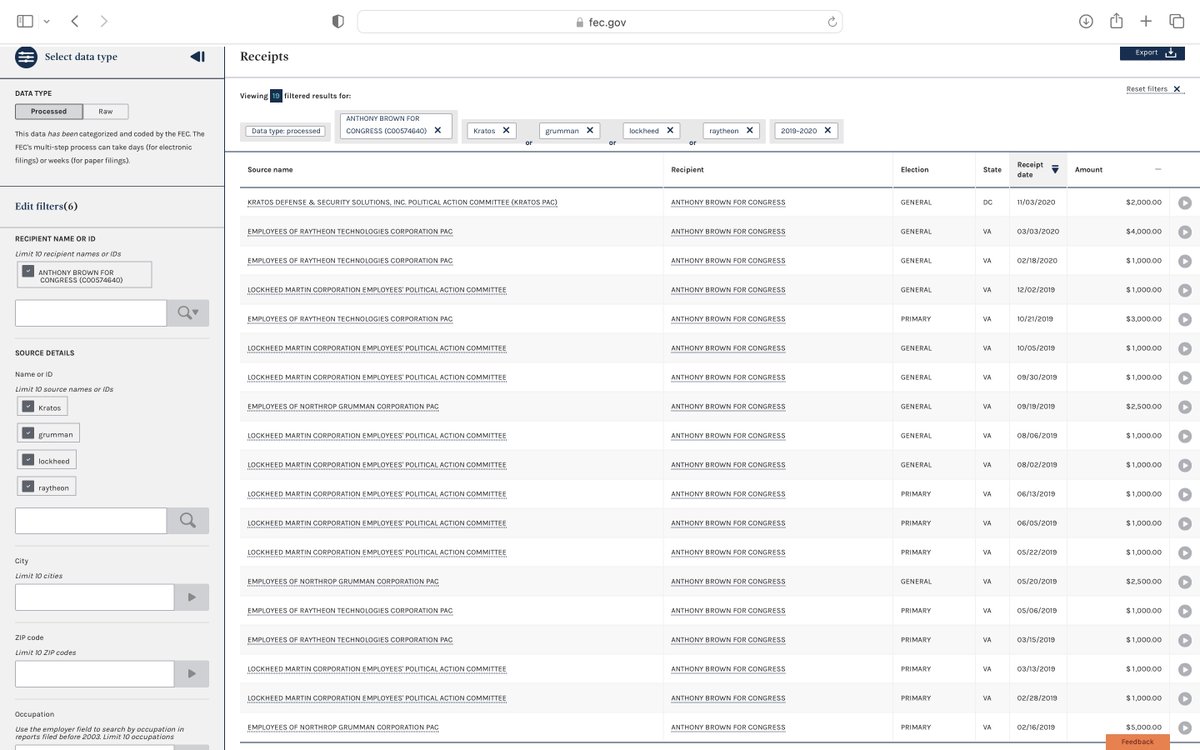Select the $5,000.00 amount cell
The width and height of the screenshot is (1200, 750).
[1118, 727]
